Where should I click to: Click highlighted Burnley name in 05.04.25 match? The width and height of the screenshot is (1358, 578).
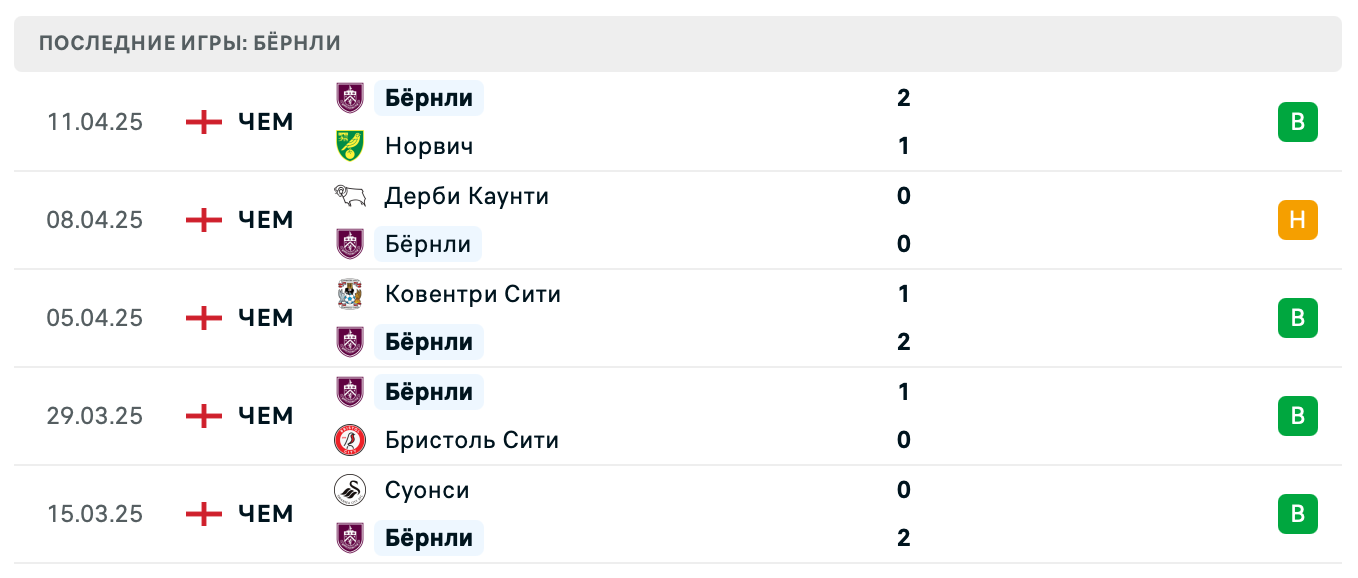pos(429,342)
